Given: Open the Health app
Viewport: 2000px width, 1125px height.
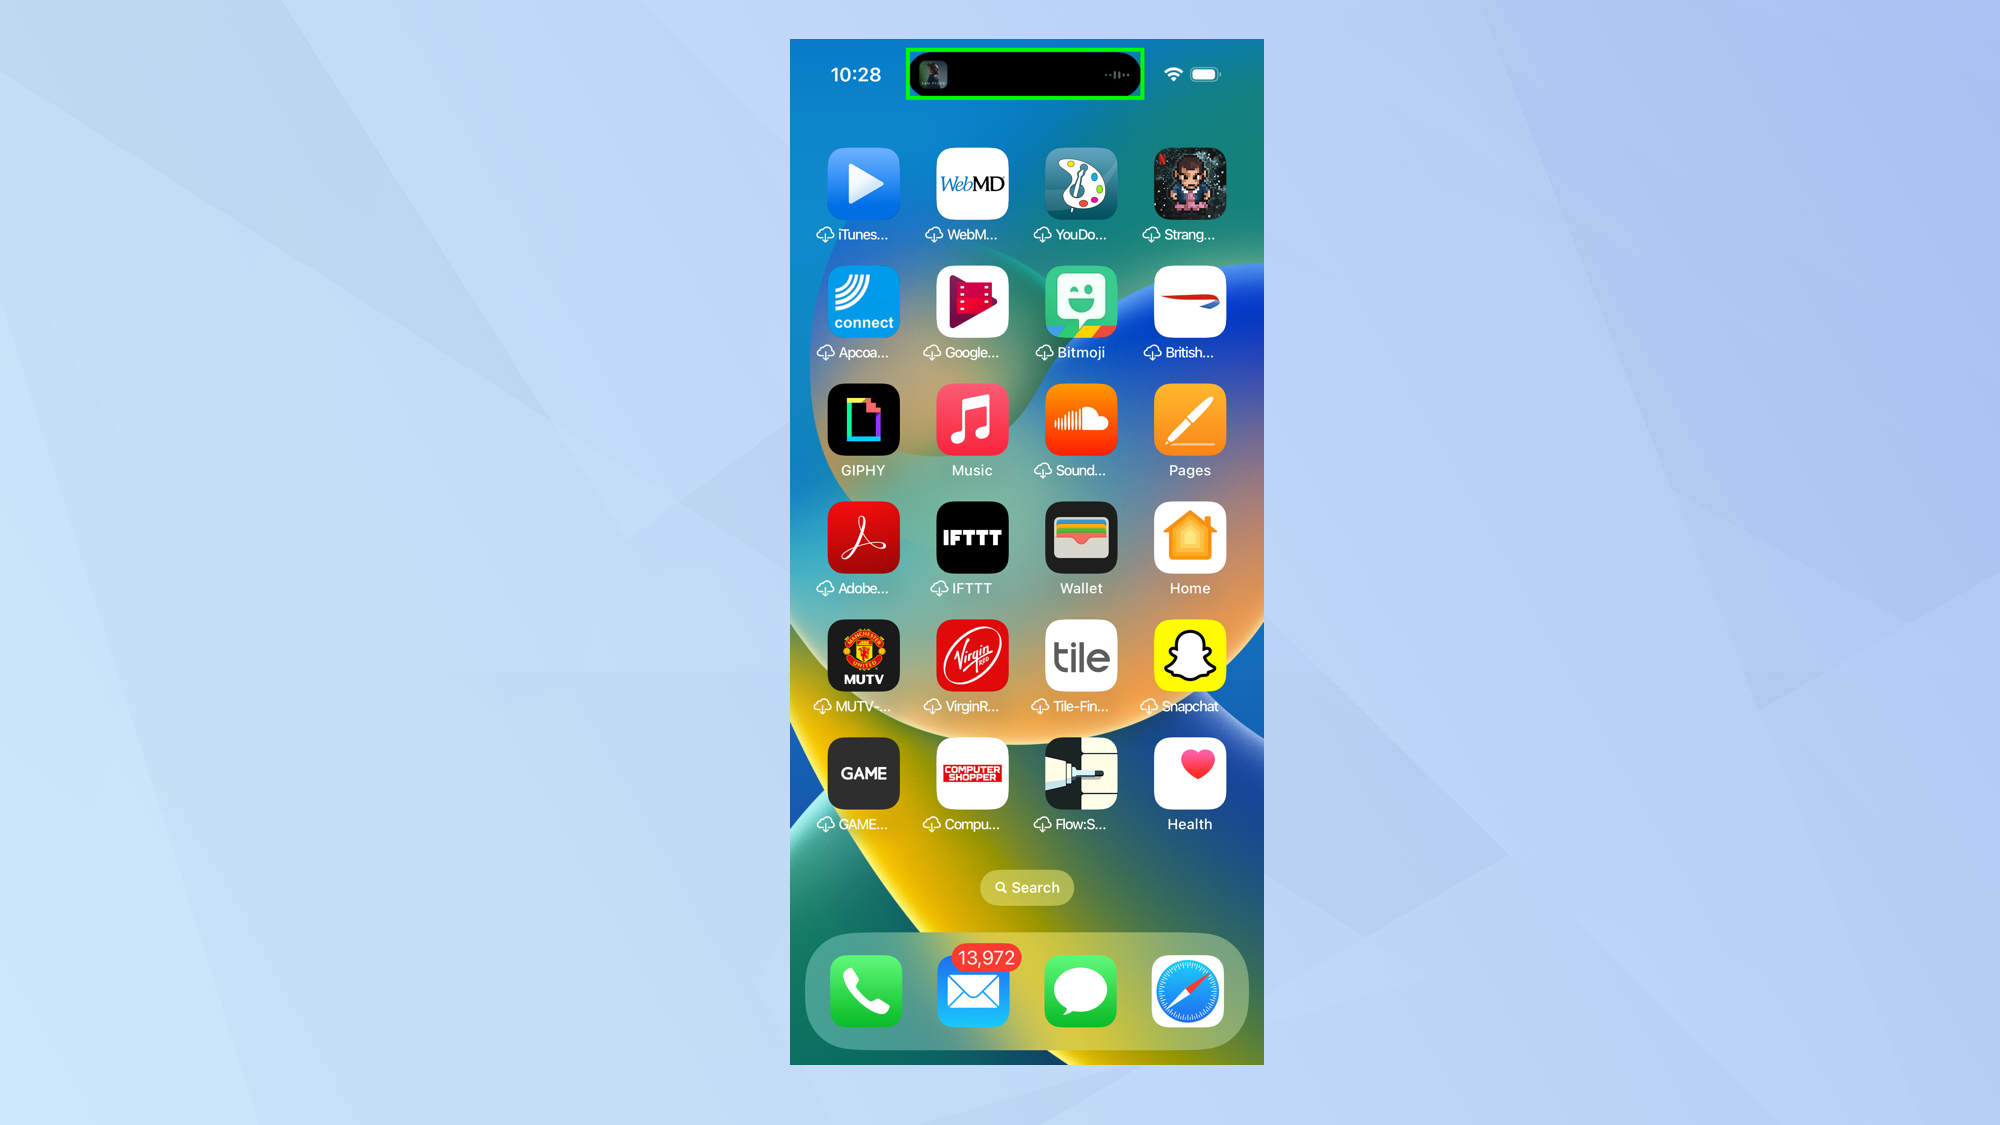Looking at the screenshot, I should (x=1190, y=772).
